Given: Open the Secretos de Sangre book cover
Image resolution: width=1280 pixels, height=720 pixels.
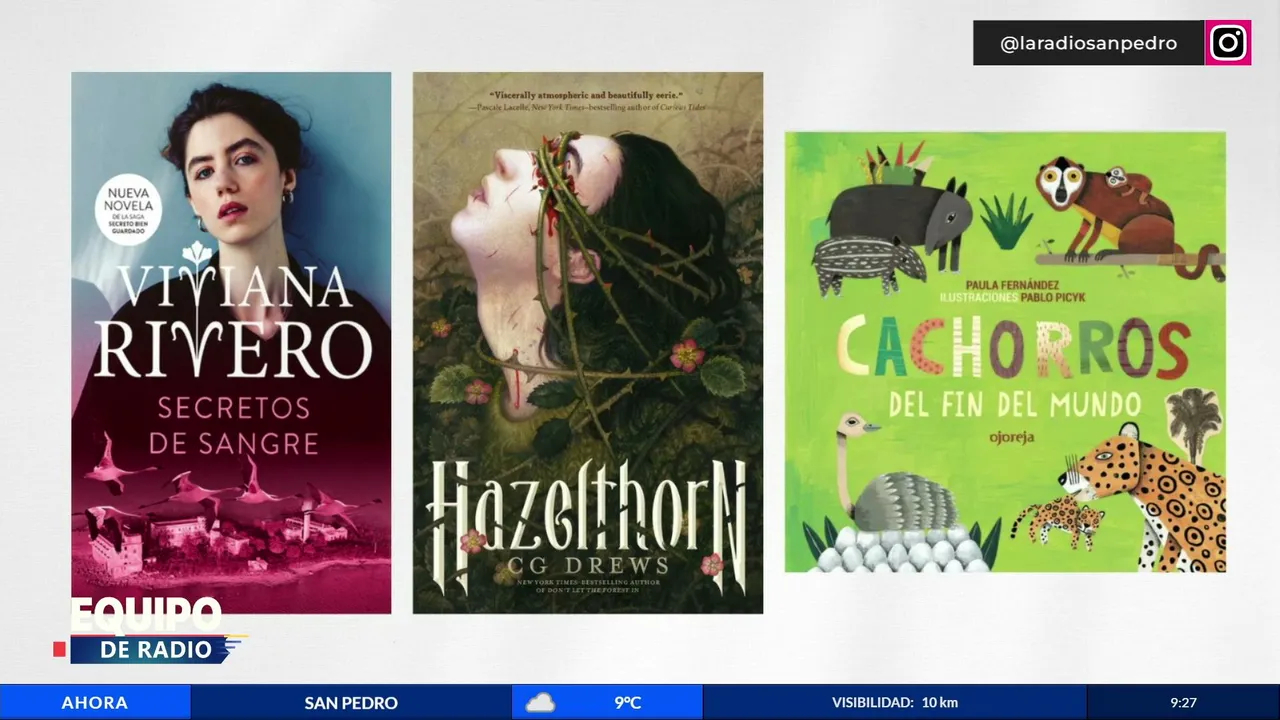Looking at the screenshot, I should coord(231,342).
